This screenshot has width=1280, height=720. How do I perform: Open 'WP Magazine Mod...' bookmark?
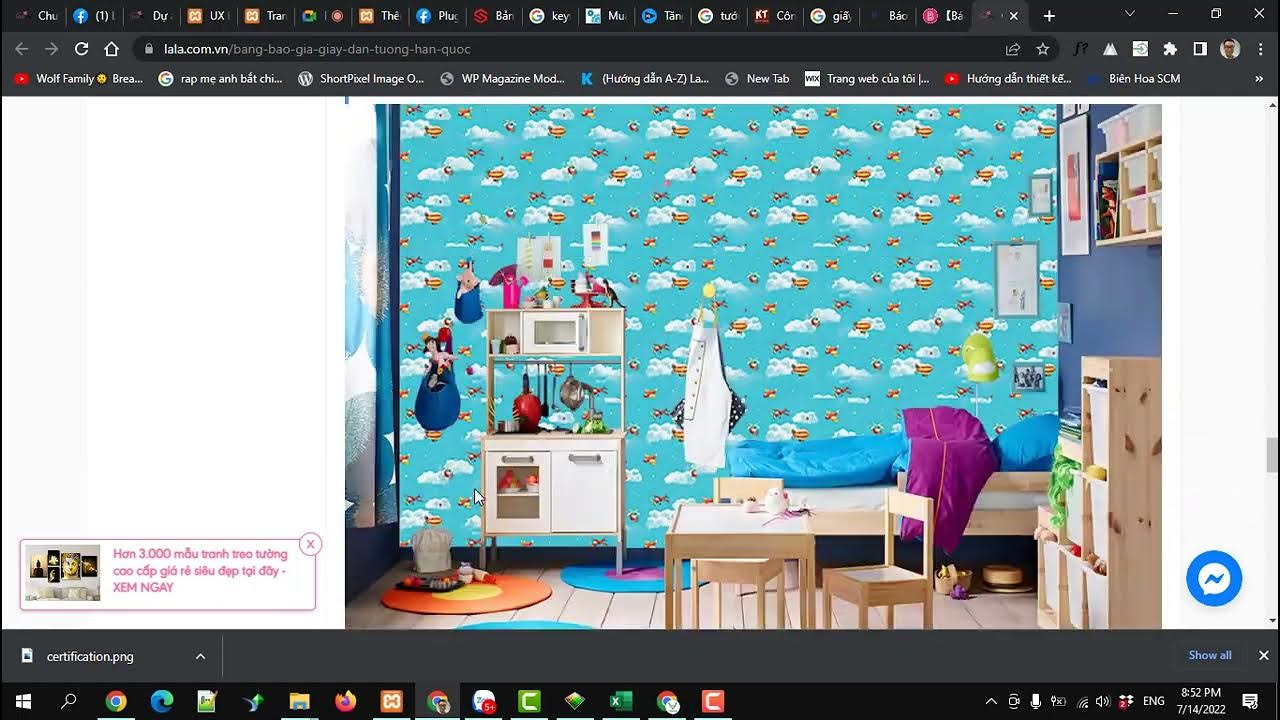(x=502, y=78)
